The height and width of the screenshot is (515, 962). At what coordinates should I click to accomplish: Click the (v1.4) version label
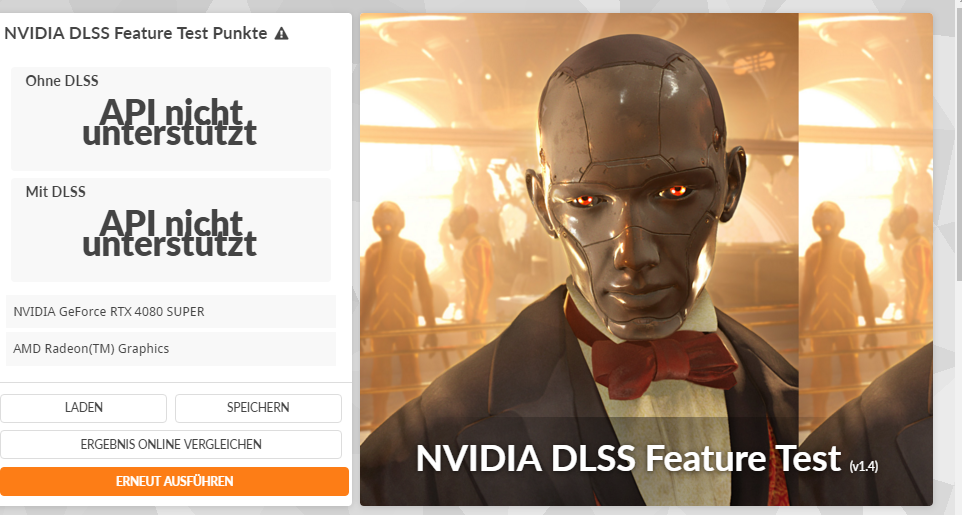[x=864, y=466]
